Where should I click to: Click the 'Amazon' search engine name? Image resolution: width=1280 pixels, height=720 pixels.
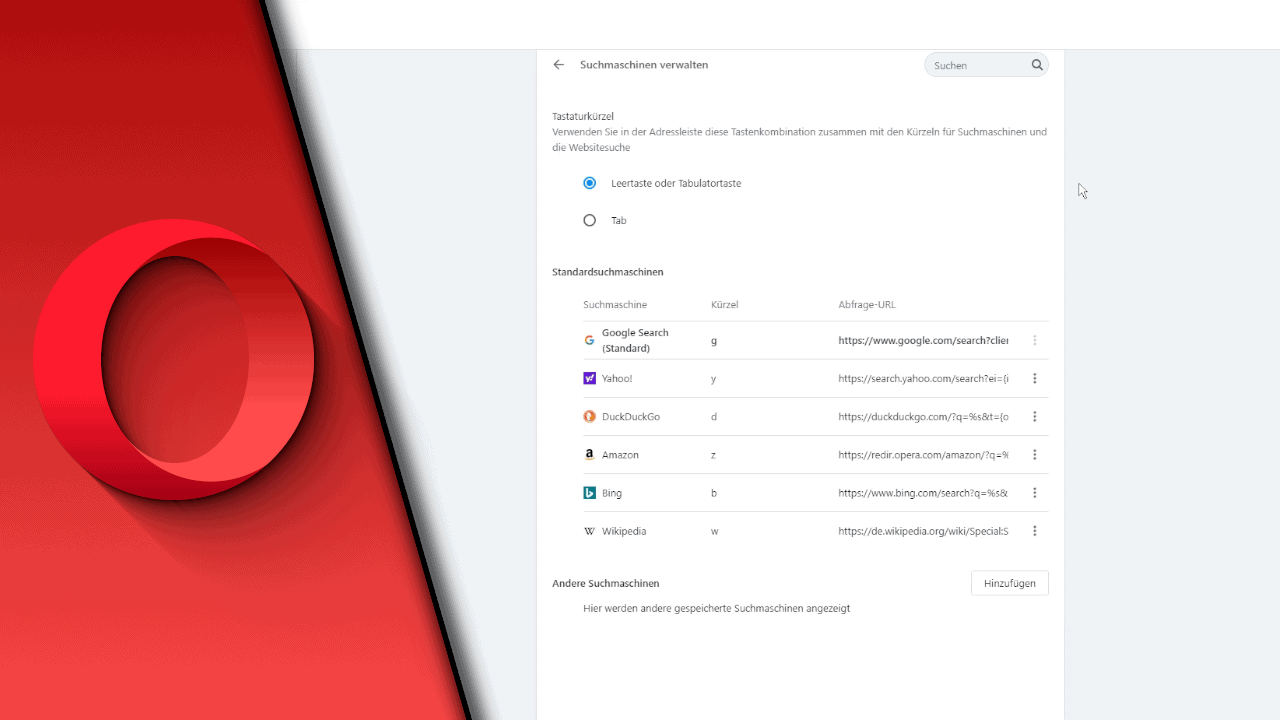[x=620, y=455]
